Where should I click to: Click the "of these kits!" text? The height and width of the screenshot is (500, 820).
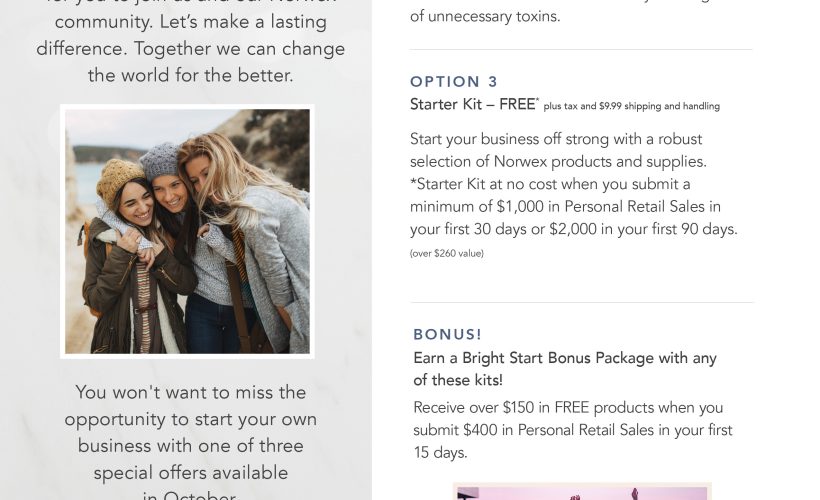pyautogui.click(x=457, y=381)
